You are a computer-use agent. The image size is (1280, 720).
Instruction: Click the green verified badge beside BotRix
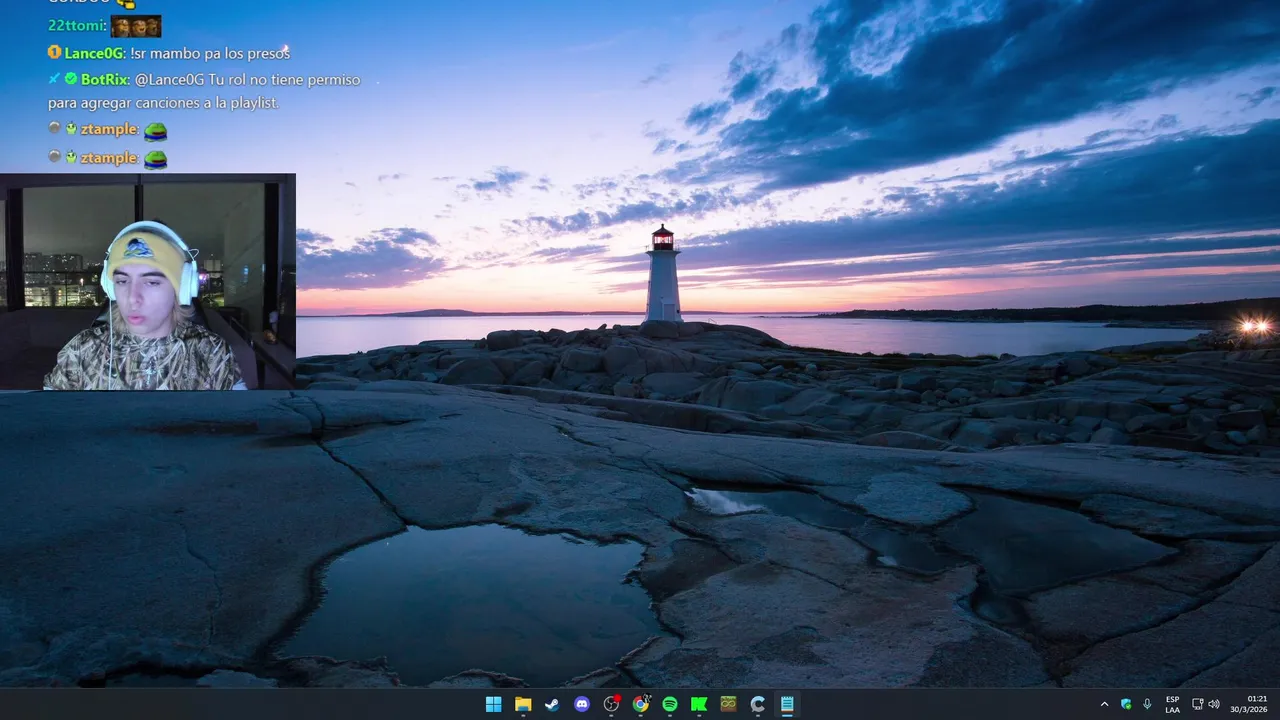coord(71,79)
